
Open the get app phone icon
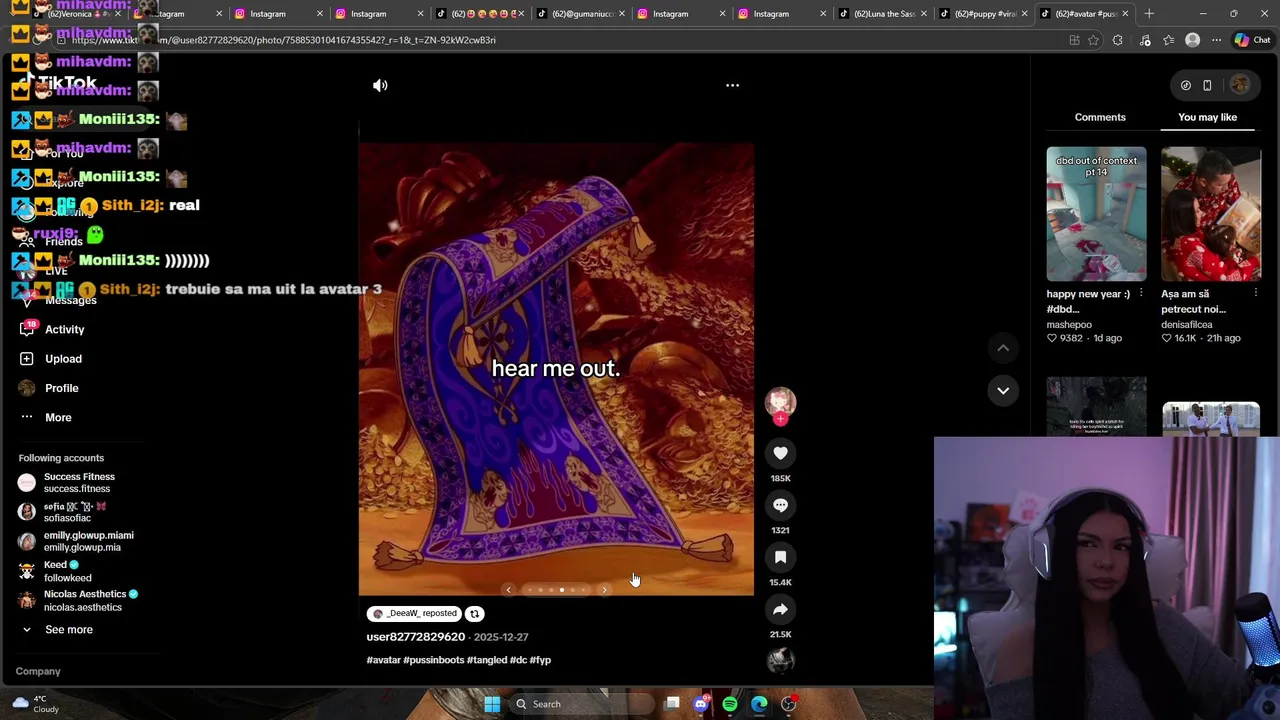[1207, 86]
